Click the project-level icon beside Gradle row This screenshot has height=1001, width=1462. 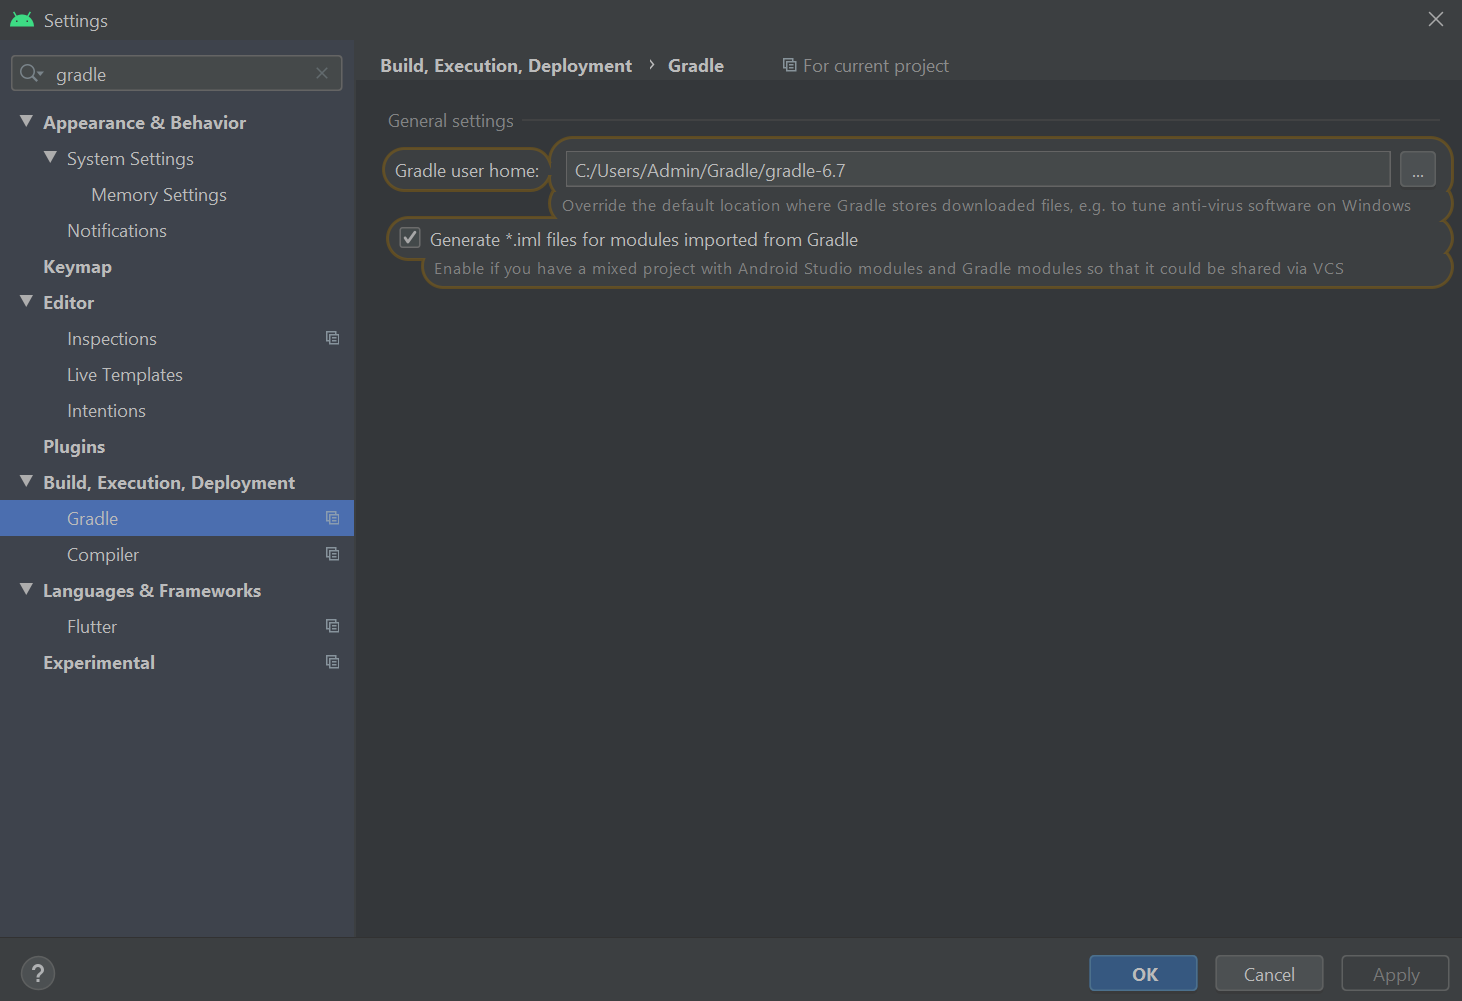tap(333, 518)
